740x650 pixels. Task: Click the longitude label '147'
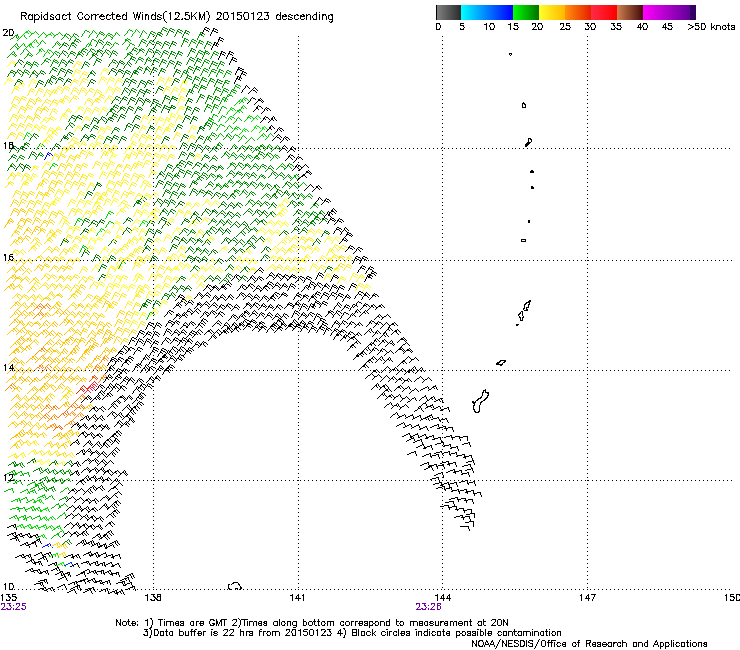(587, 598)
